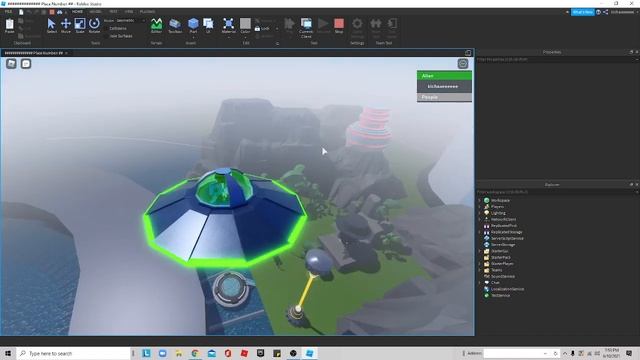Viewport: 640px width, 360px height.
Task: Switch to the TEST ribbon tab
Action: tap(113, 12)
